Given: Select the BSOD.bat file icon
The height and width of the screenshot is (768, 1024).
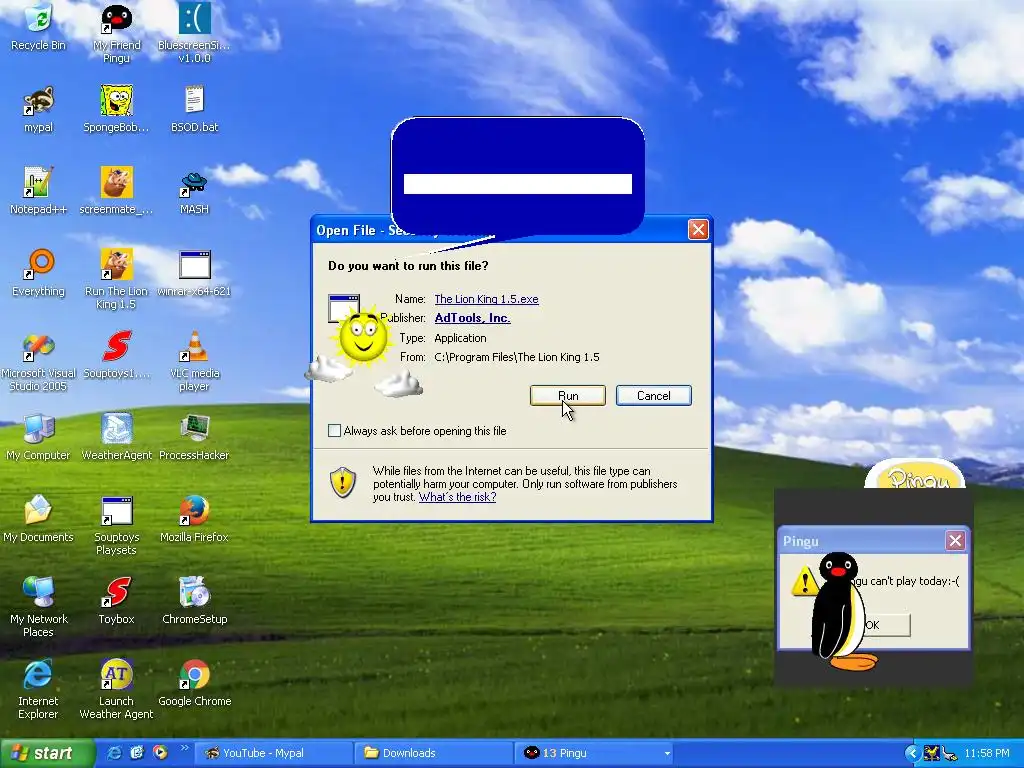Looking at the screenshot, I should coord(194,109).
